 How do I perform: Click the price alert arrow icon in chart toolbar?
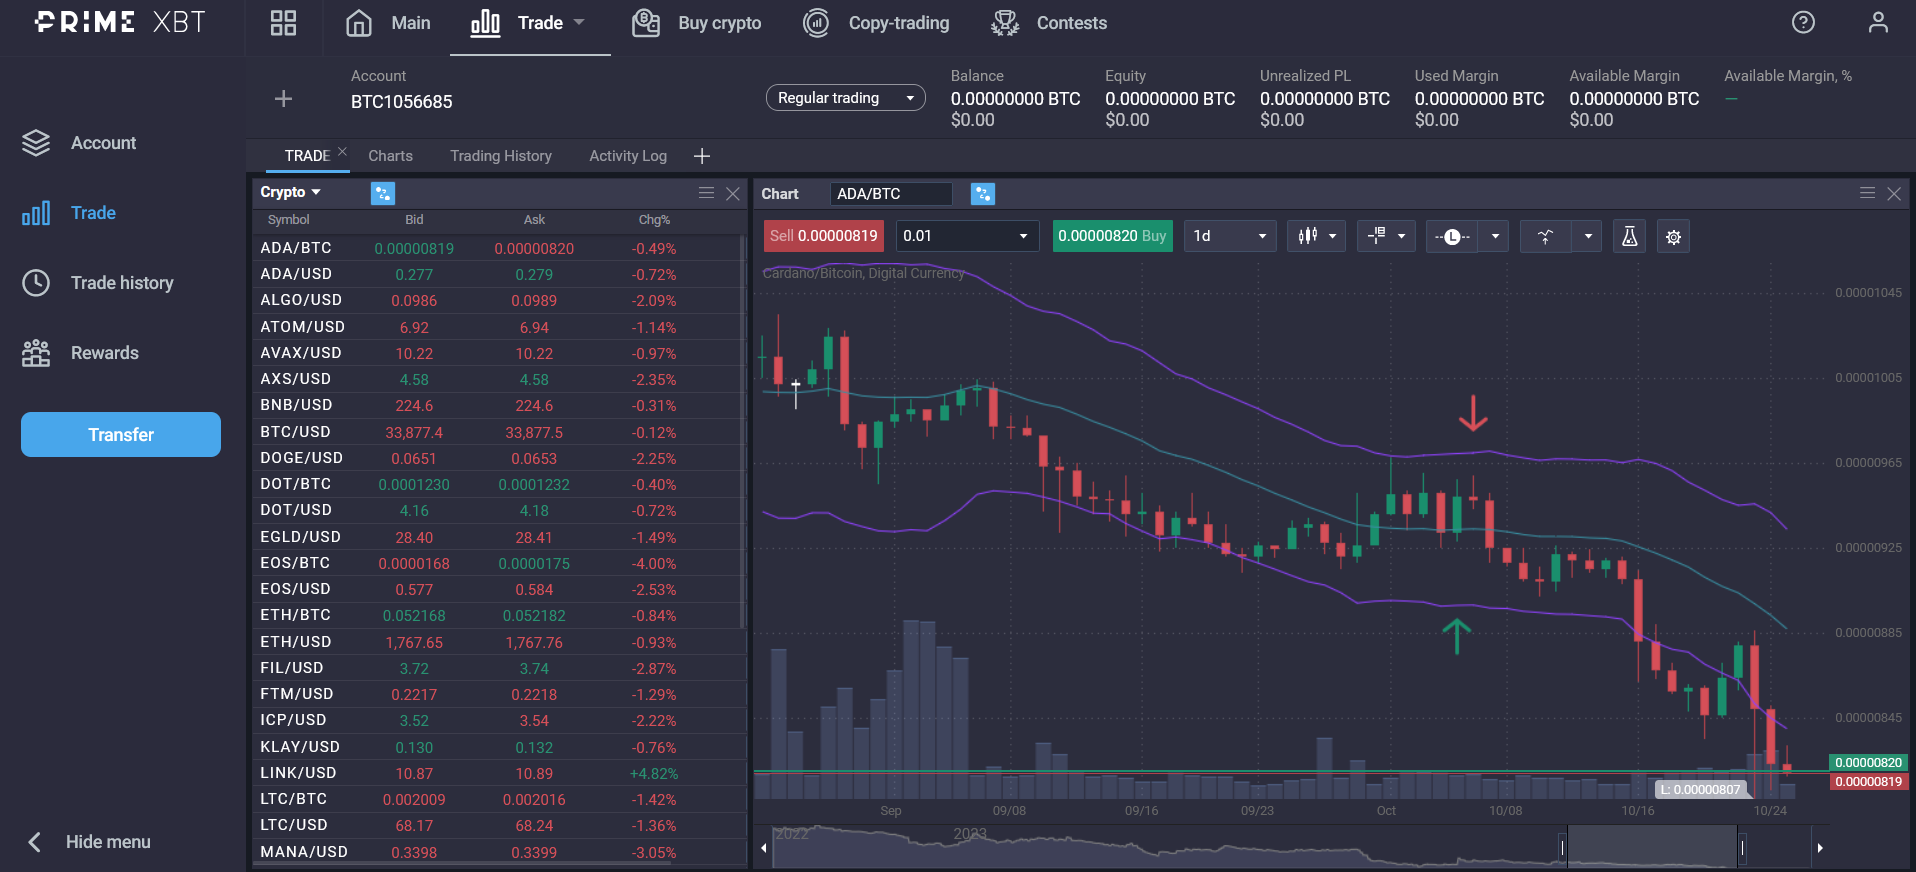[1545, 236]
